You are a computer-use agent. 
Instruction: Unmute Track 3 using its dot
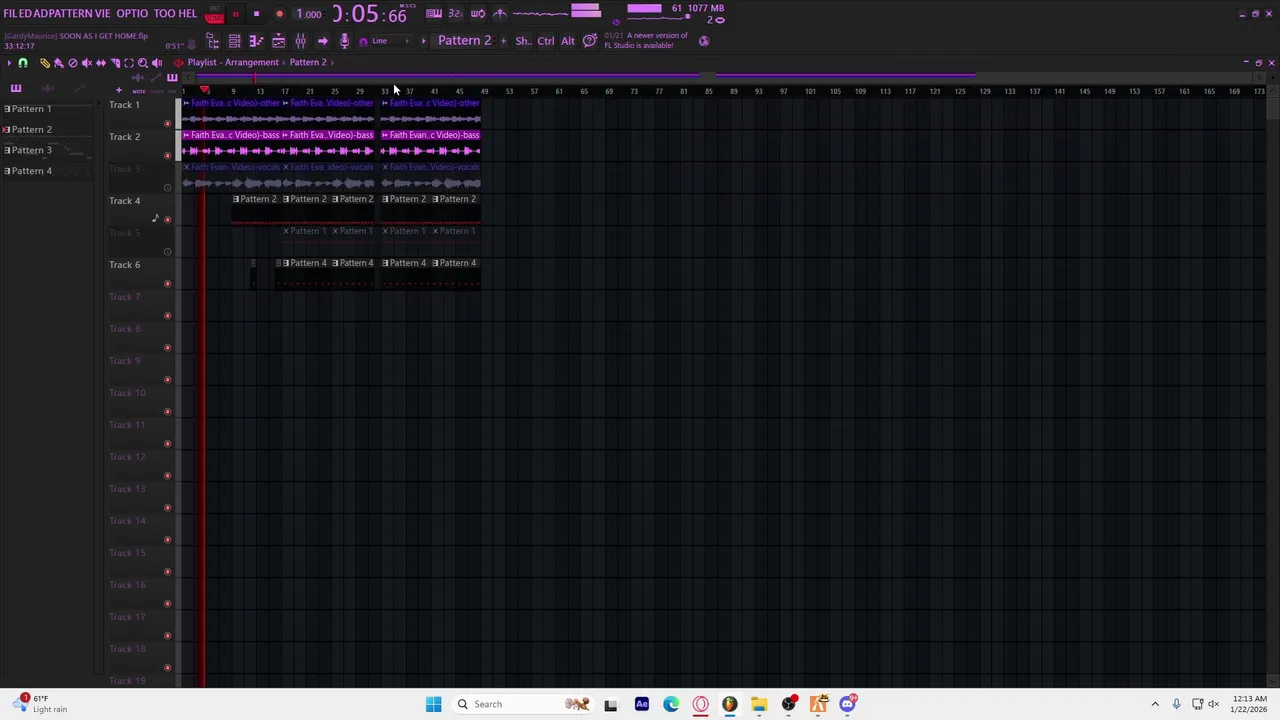click(167, 188)
